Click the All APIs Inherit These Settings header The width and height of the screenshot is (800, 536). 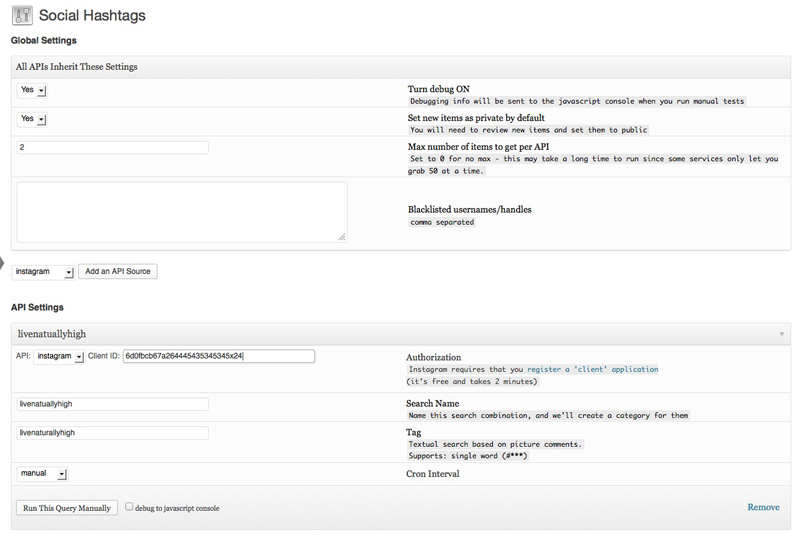click(401, 67)
